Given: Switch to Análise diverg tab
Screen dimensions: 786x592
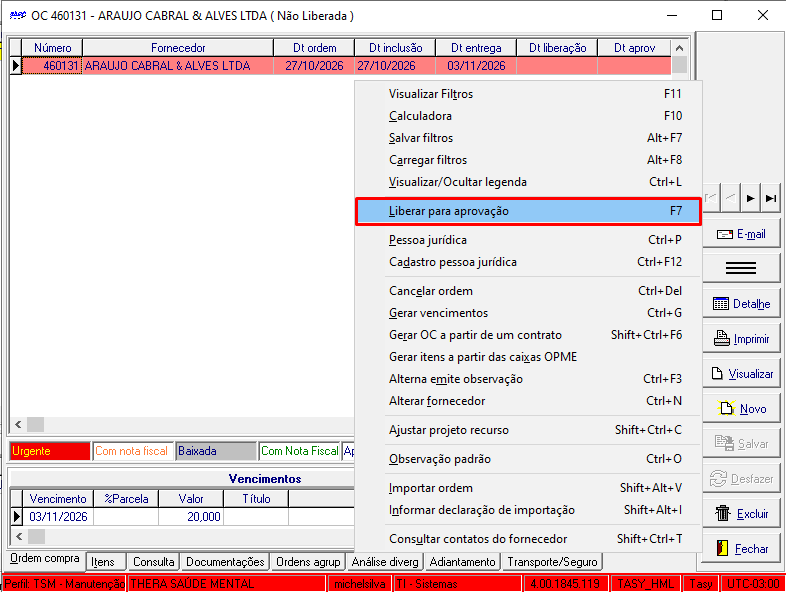Looking at the screenshot, I should [x=385, y=562].
